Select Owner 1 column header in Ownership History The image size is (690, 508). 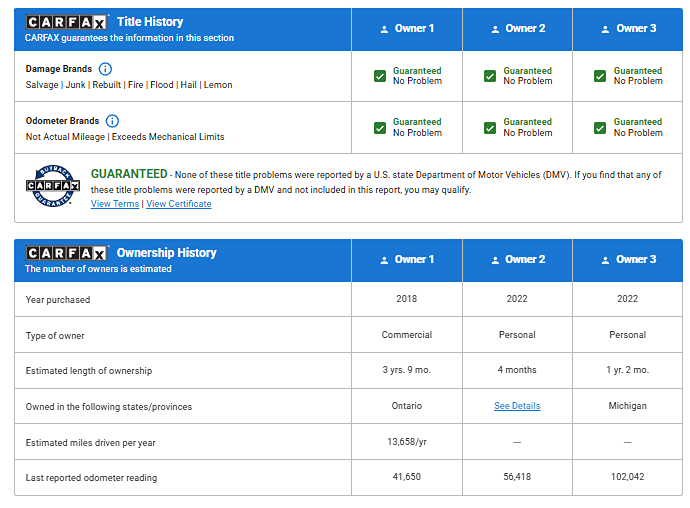407,260
